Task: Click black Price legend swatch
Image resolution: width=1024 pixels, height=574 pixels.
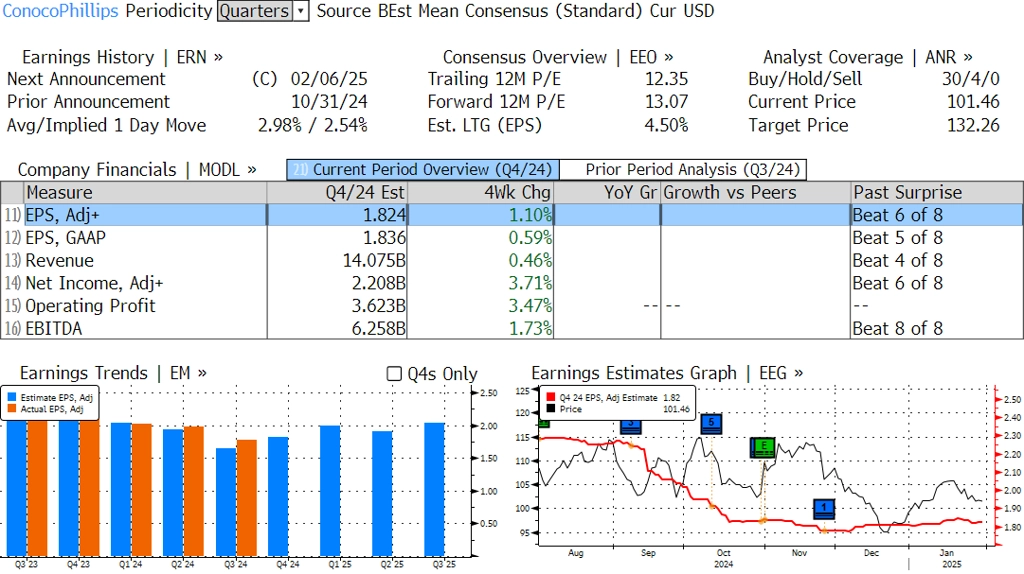Action: pyautogui.click(x=551, y=409)
